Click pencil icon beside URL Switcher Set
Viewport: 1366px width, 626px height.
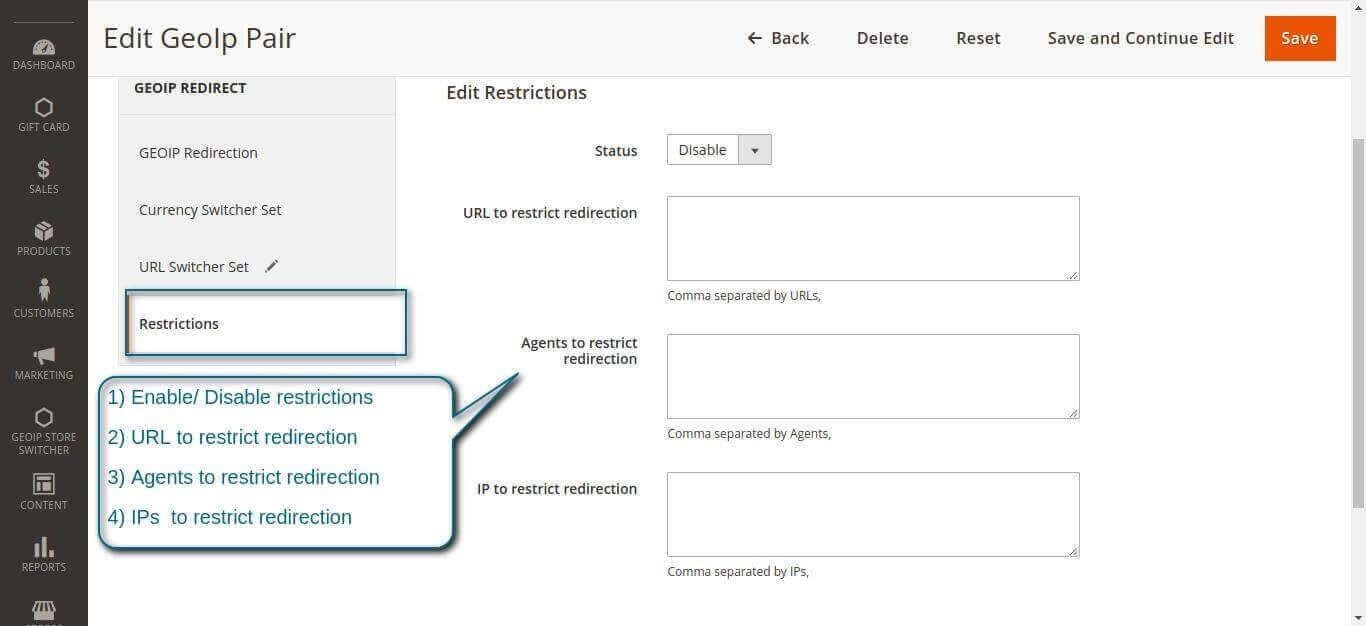point(271,266)
